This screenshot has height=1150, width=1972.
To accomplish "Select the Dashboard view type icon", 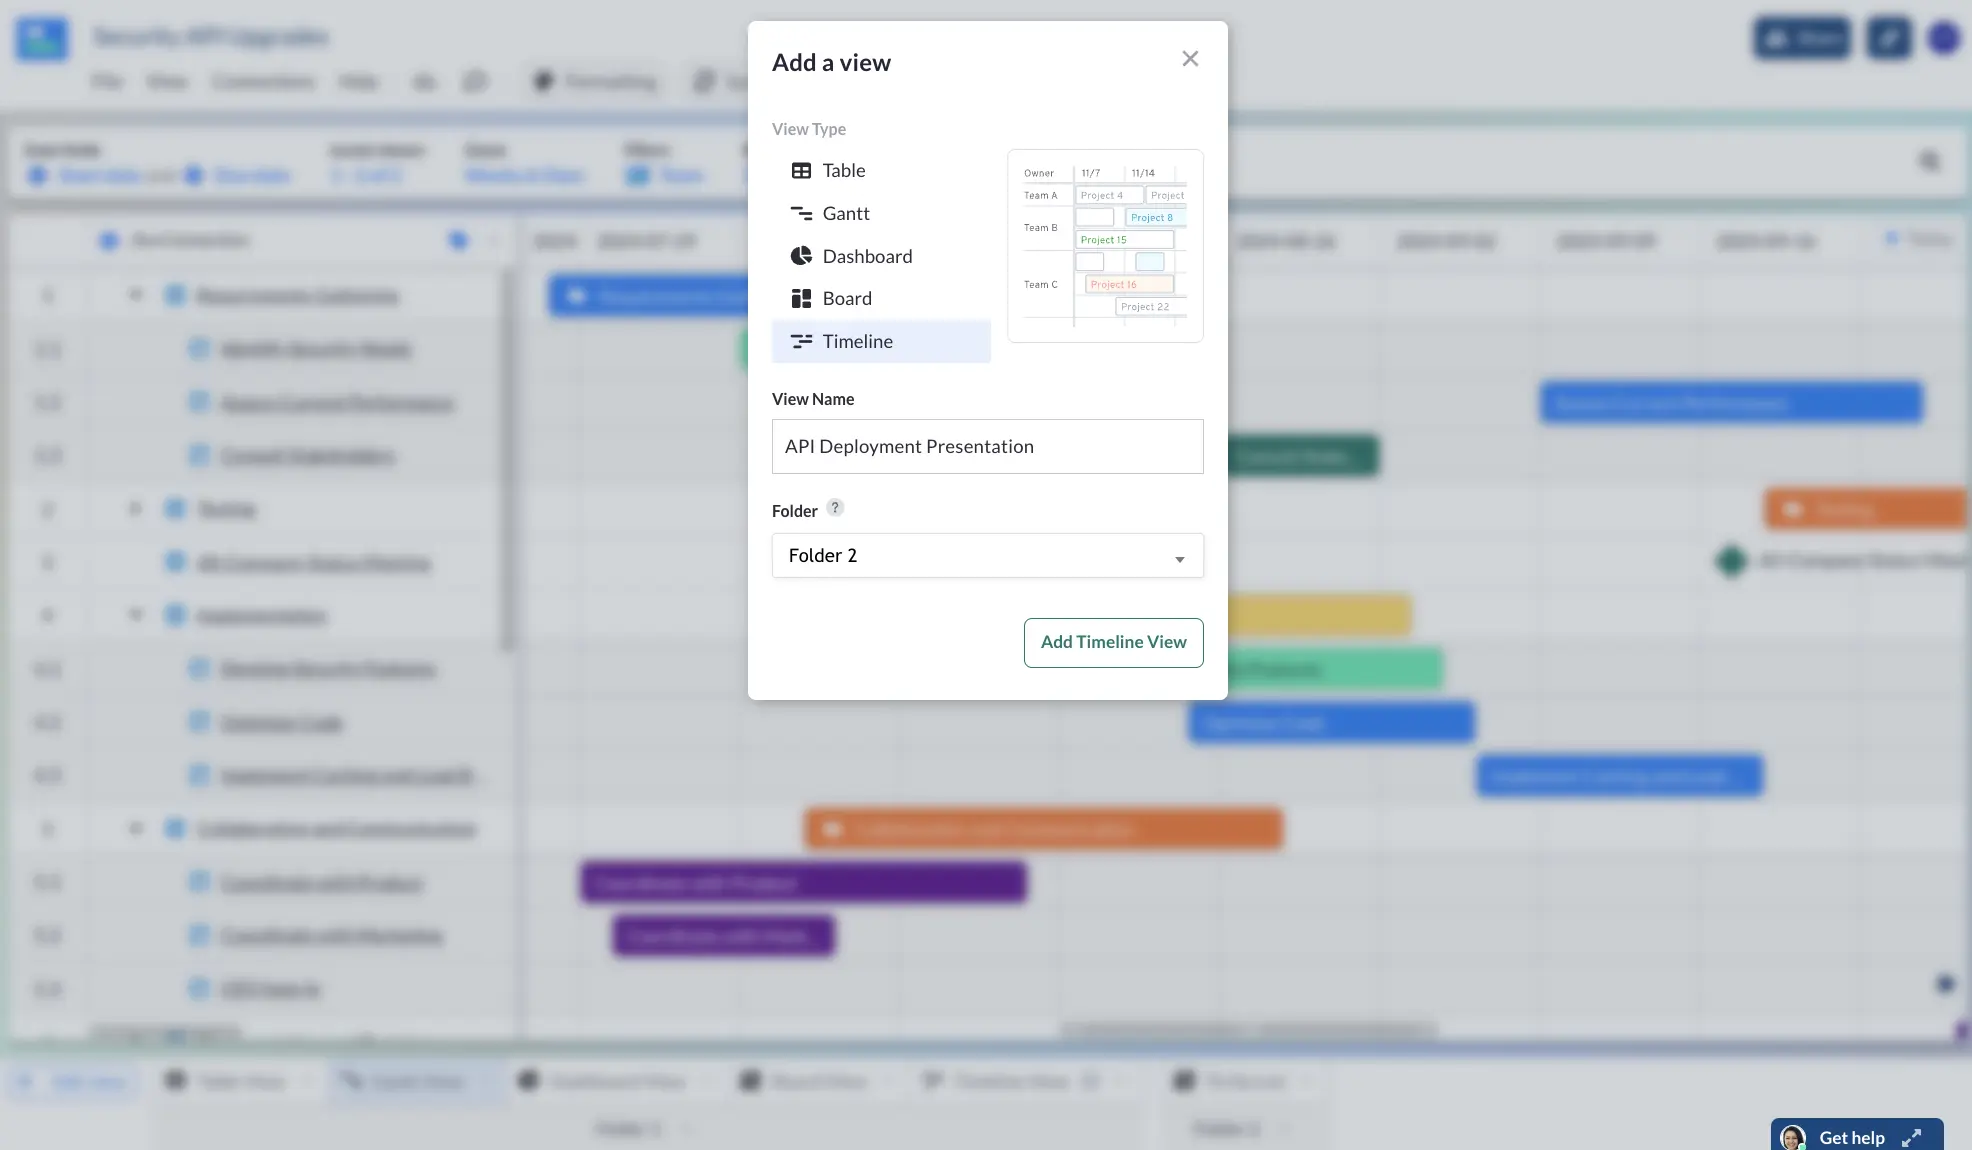I will [801, 256].
